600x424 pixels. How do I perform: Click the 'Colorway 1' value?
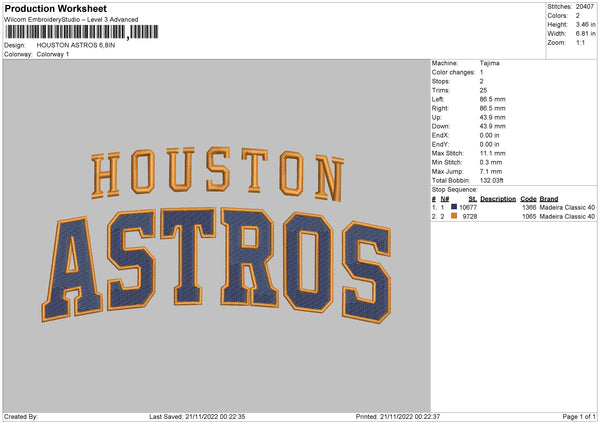[x=53, y=54]
